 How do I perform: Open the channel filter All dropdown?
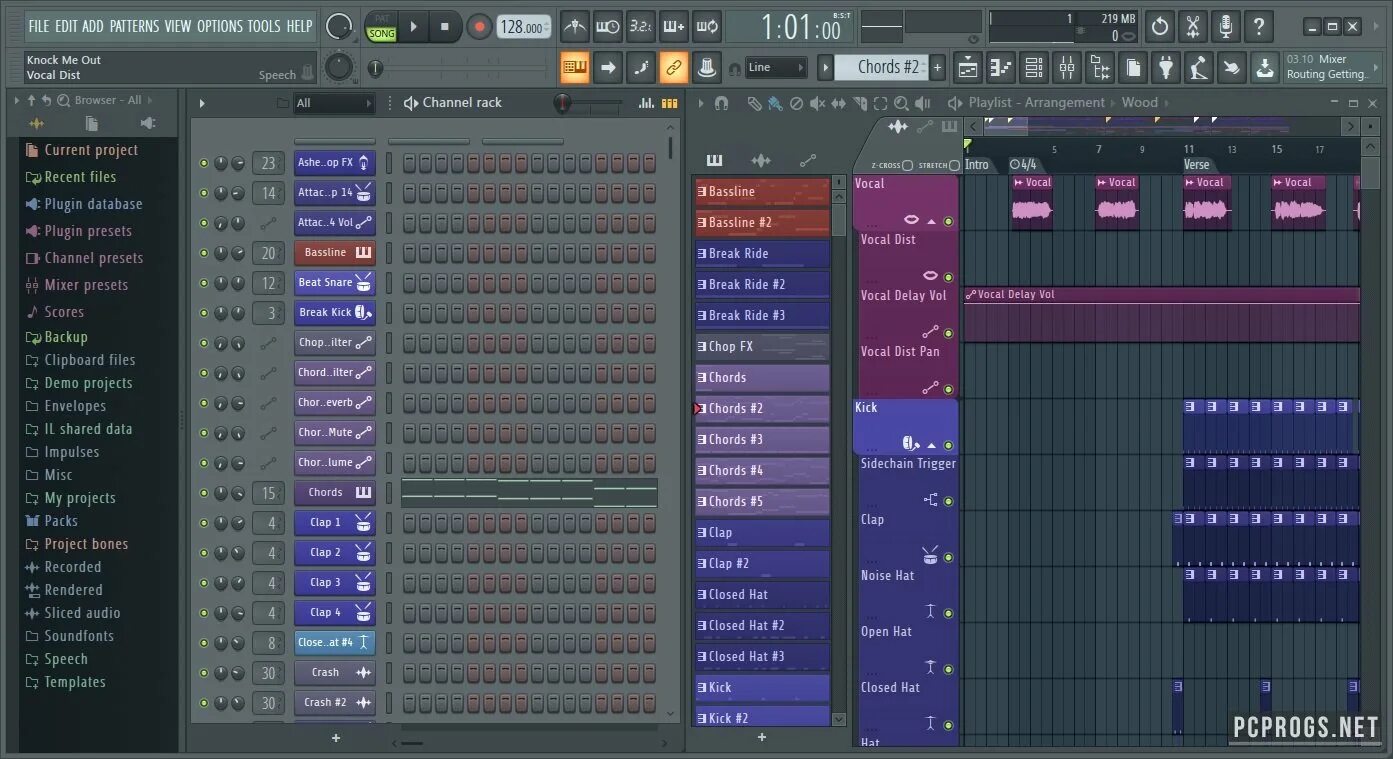click(333, 103)
